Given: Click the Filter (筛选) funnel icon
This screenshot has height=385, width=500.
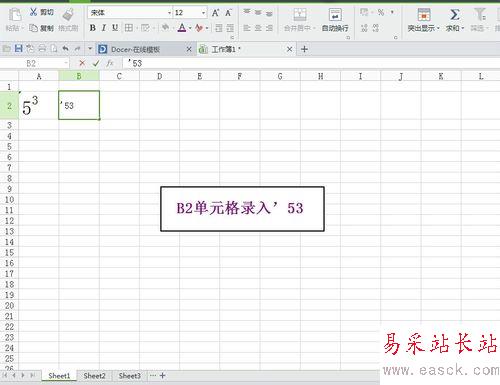Looking at the screenshot, I should click(480, 15).
